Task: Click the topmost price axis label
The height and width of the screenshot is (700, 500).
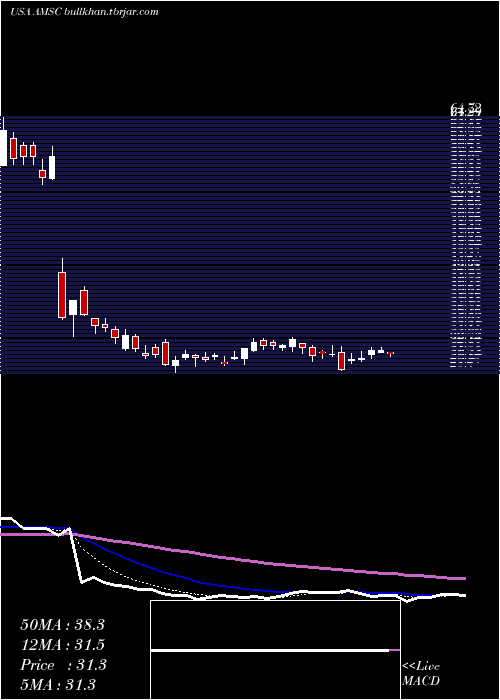Action: click(466, 108)
